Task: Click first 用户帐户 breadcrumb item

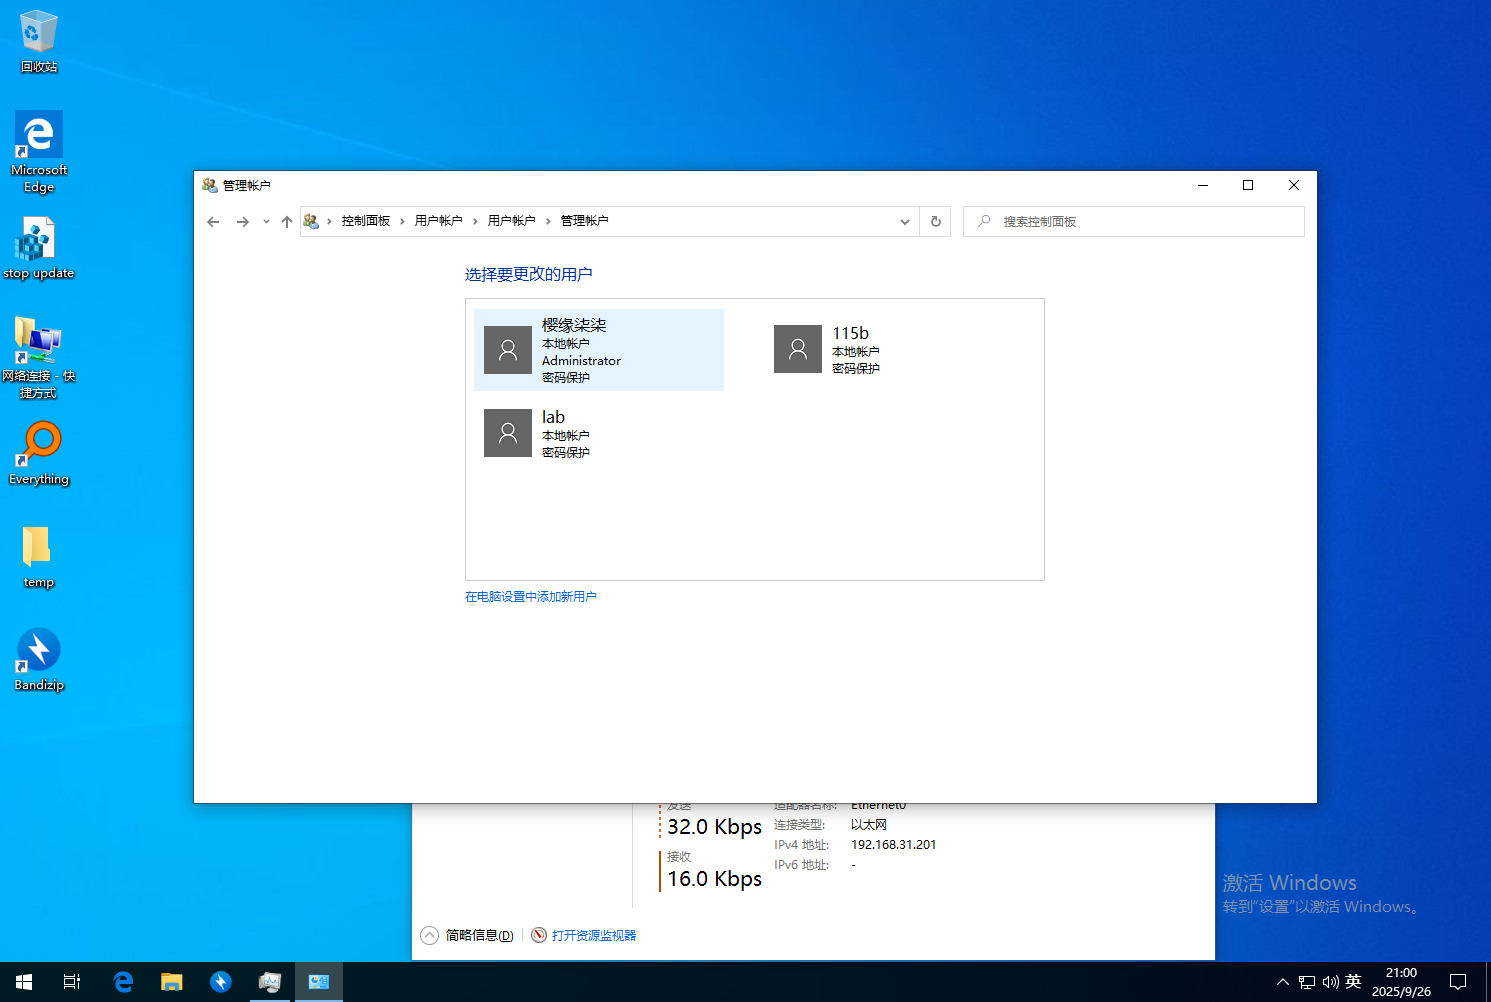Action: click(x=438, y=221)
